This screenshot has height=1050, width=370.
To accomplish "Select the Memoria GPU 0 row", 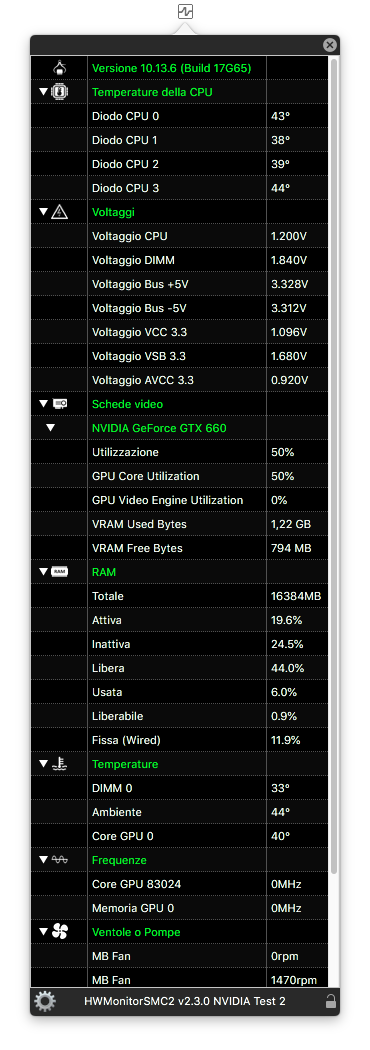I will click(180, 909).
